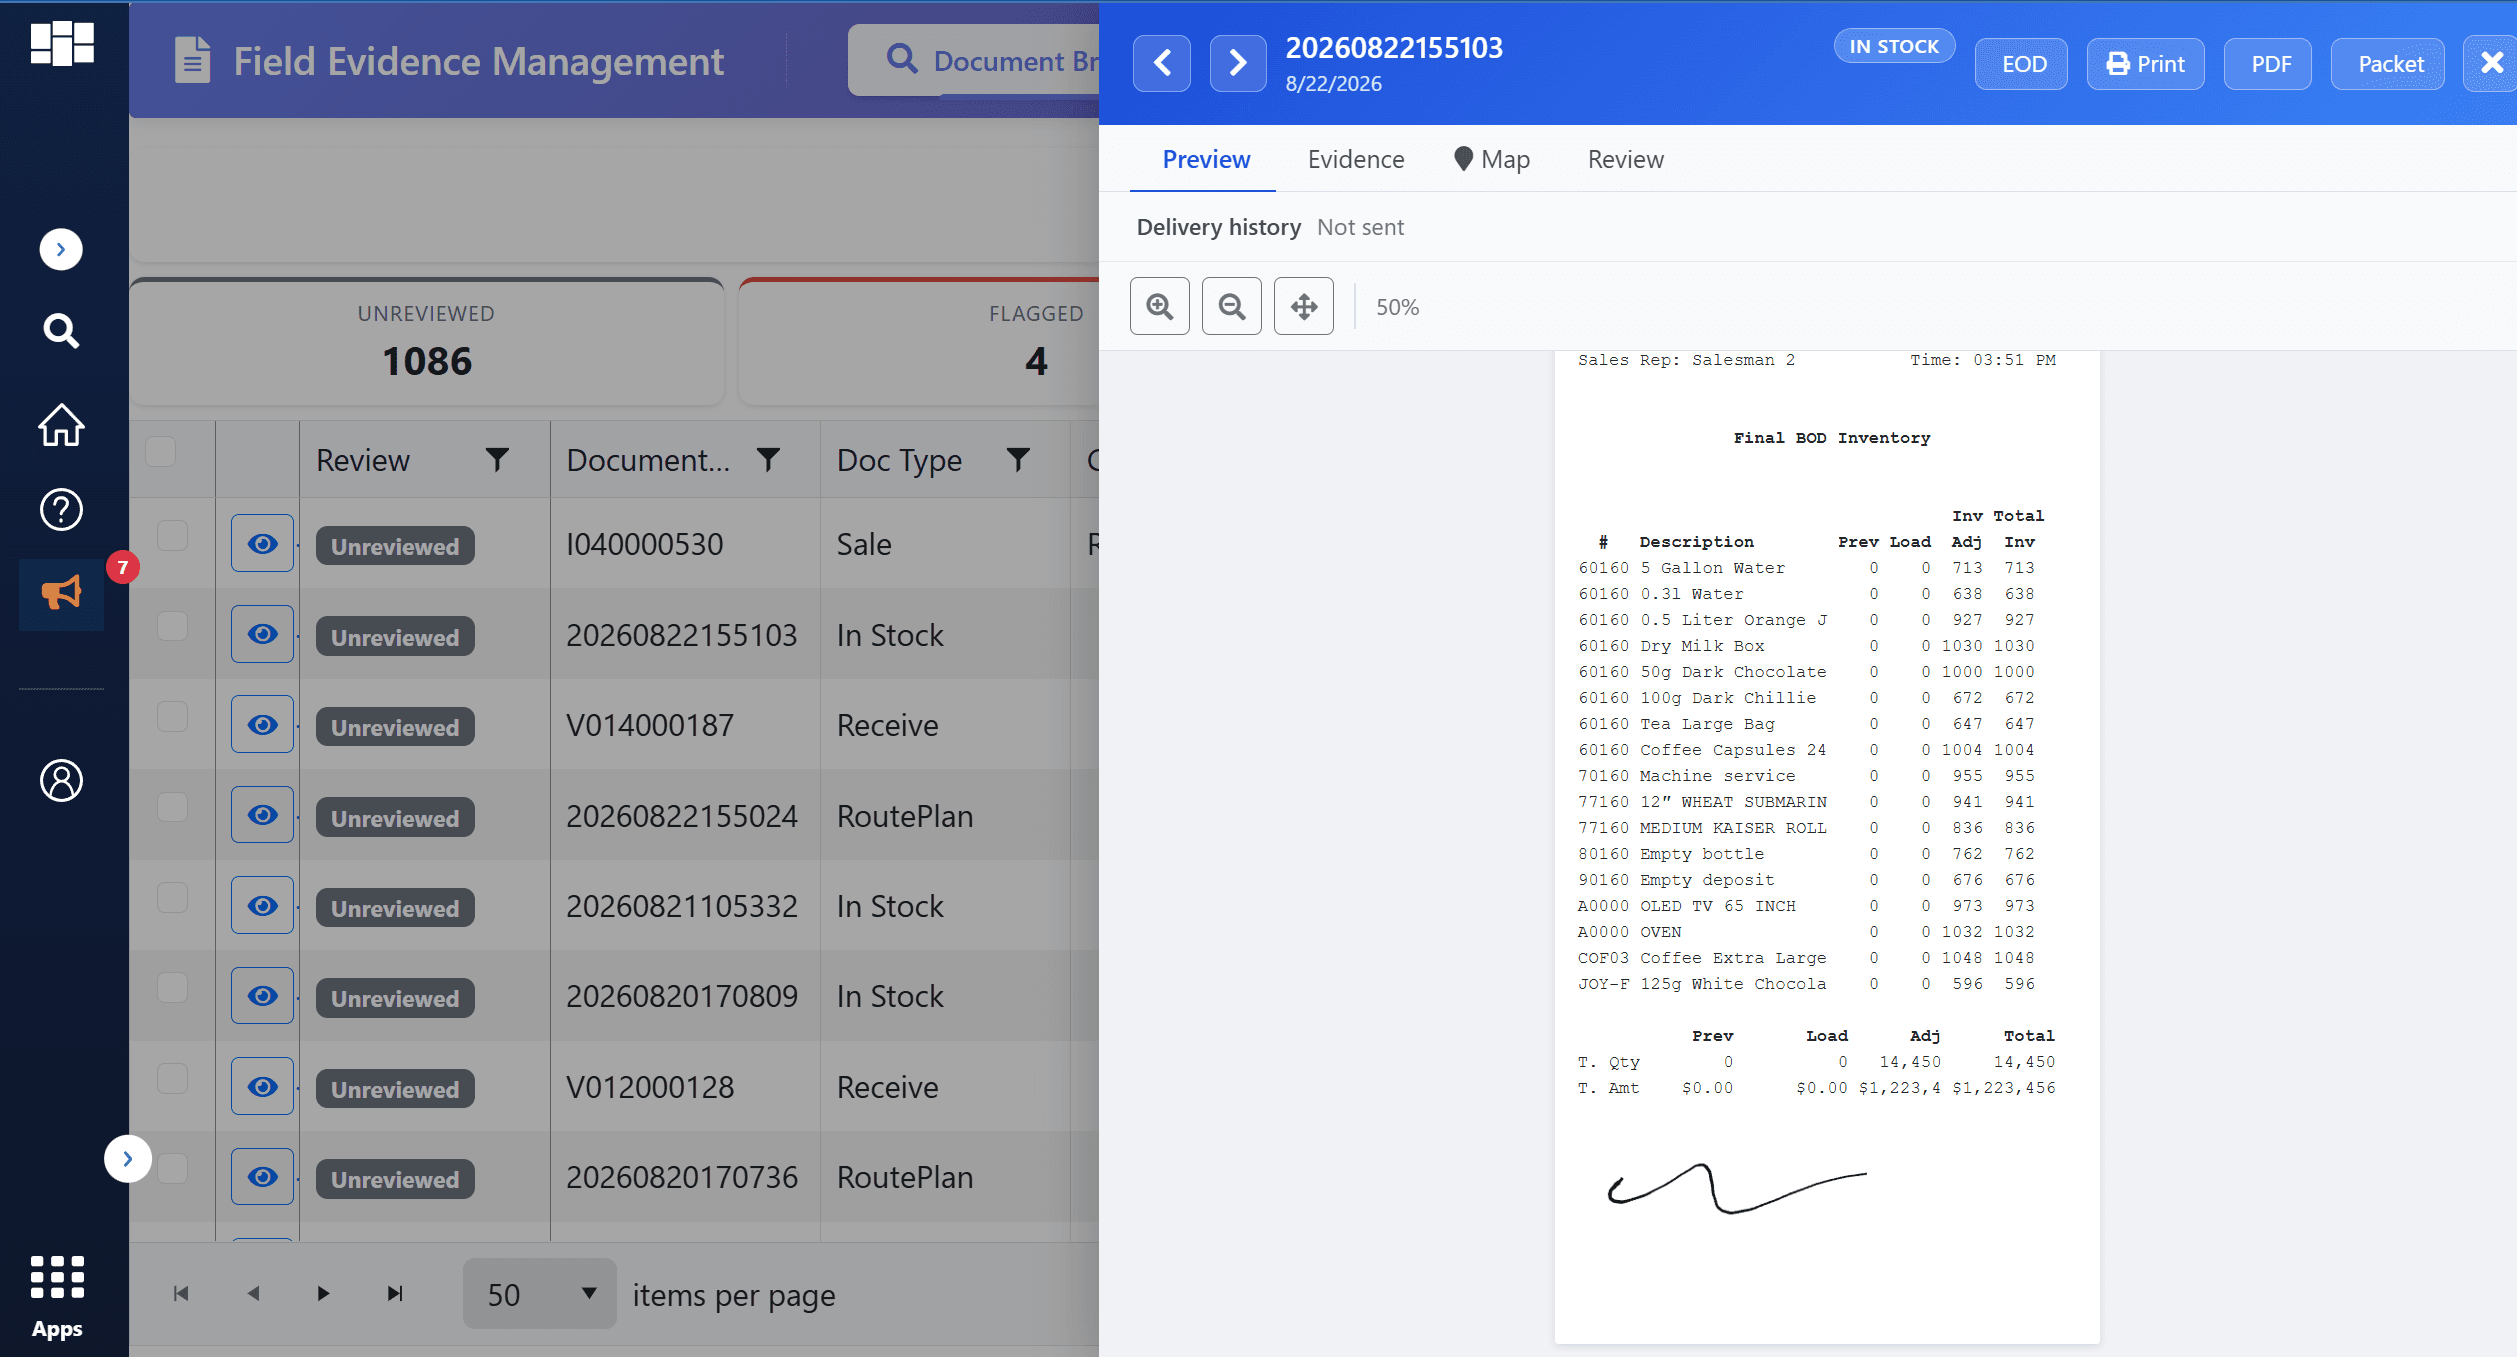The width and height of the screenshot is (2517, 1357).
Task: Open the user profile icon in sidebar
Action: (x=61, y=781)
